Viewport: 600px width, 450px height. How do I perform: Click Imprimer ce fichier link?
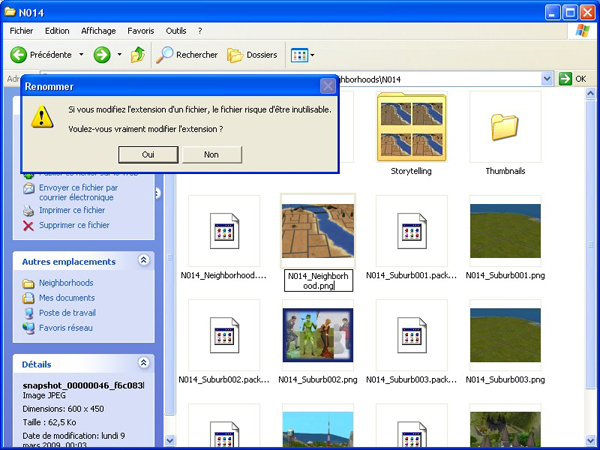[72, 210]
